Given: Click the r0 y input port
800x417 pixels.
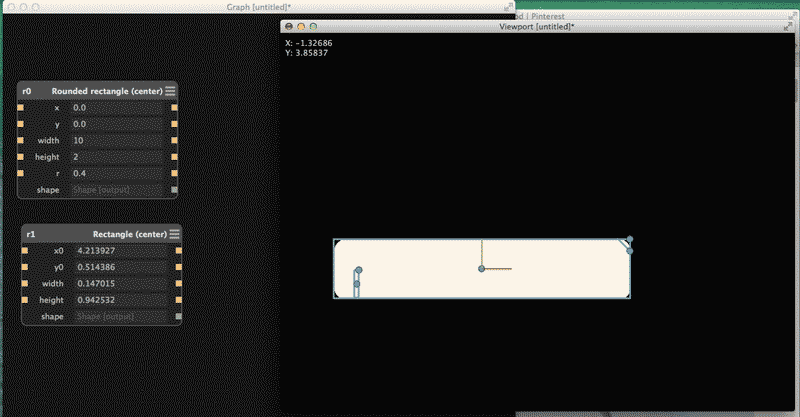Looking at the screenshot, I should [20, 124].
